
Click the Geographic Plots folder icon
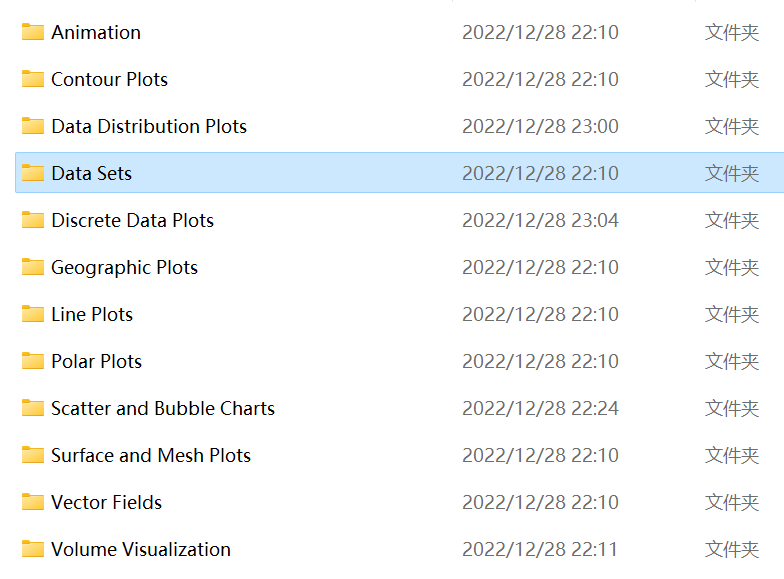click(x=33, y=267)
